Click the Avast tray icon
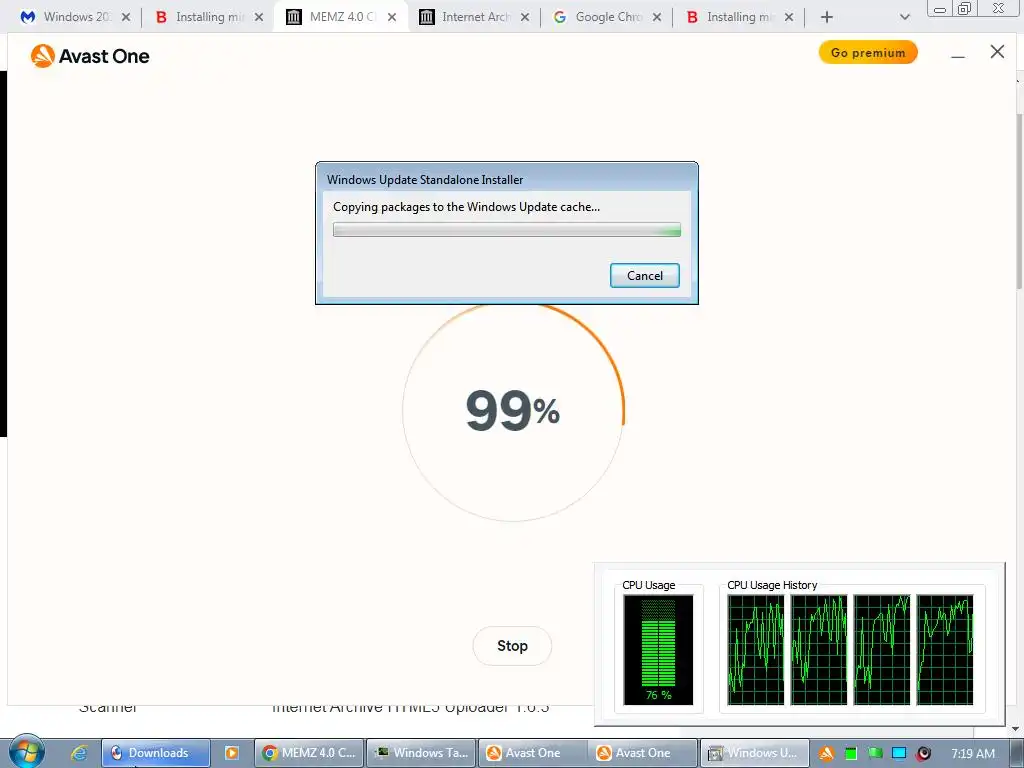 point(827,753)
